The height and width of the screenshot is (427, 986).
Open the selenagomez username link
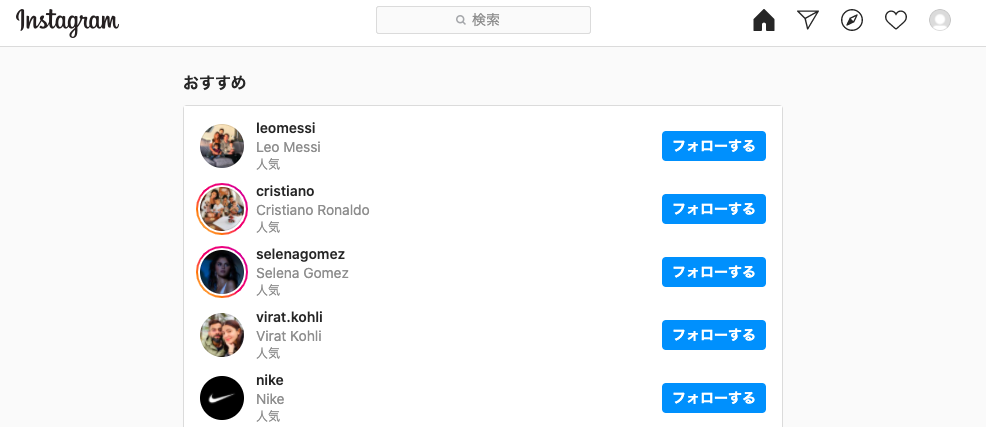pos(300,254)
